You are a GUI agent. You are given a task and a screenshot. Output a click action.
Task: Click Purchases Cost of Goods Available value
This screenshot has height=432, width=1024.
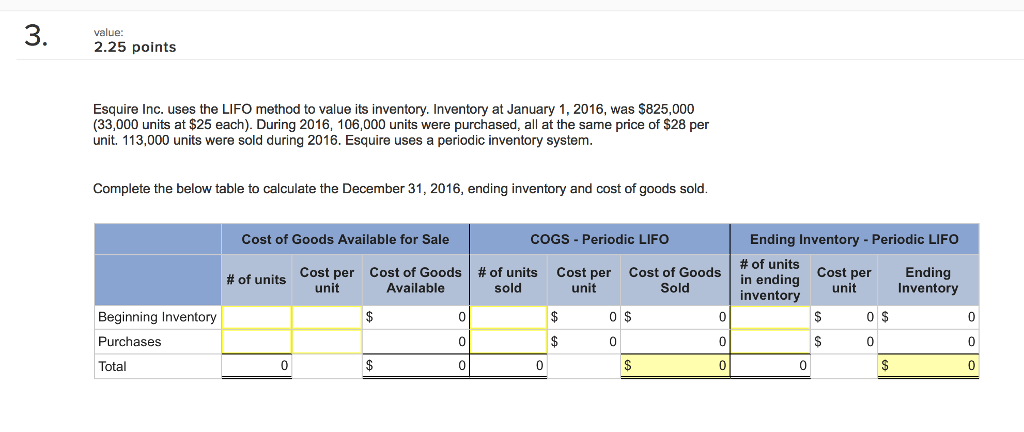click(415, 341)
